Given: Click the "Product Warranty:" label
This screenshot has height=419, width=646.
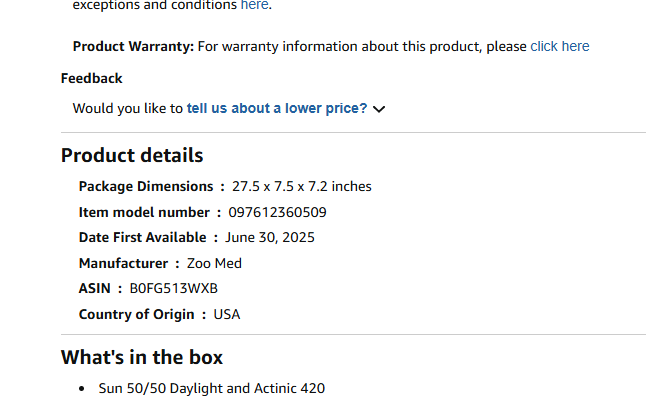Looking at the screenshot, I should [133, 46].
